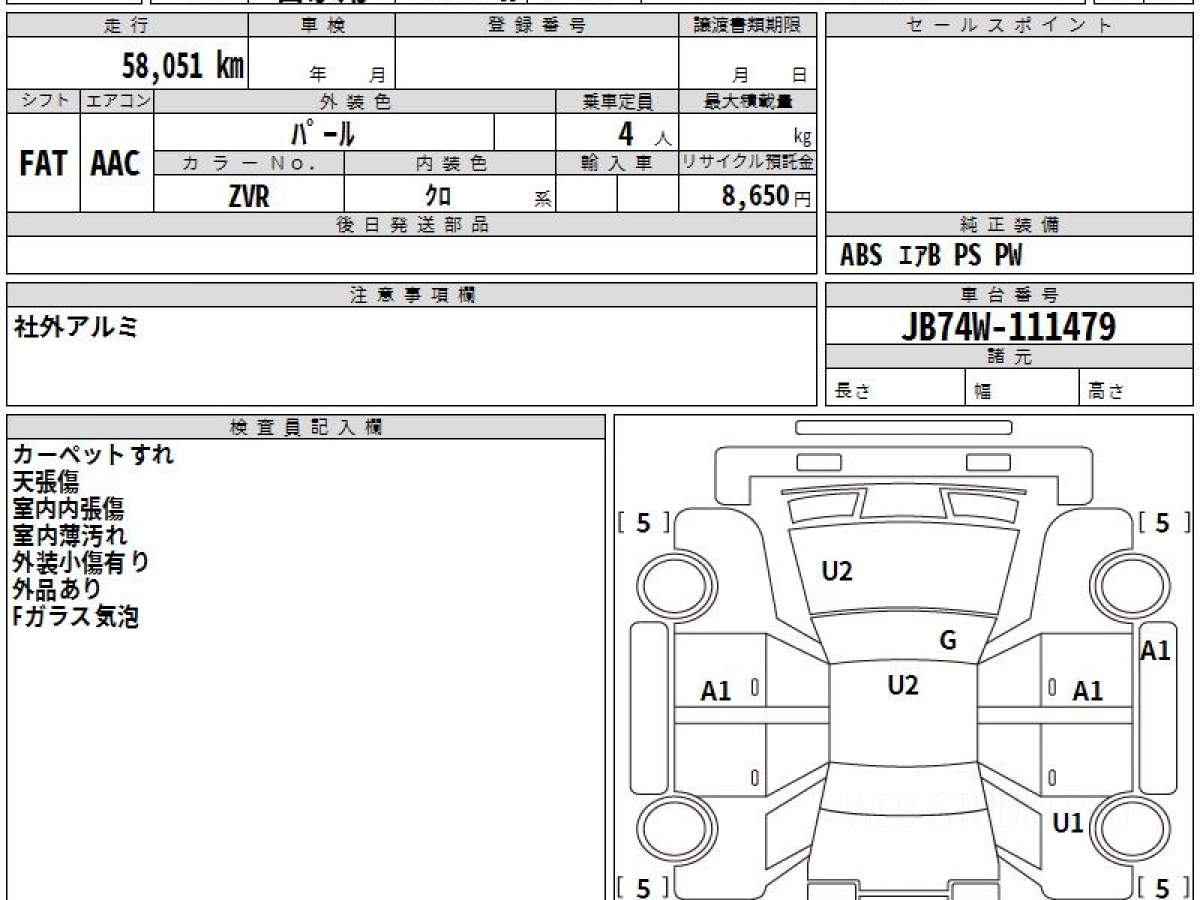Select the note 社外アルミ
The image size is (1200, 900).
point(76,326)
